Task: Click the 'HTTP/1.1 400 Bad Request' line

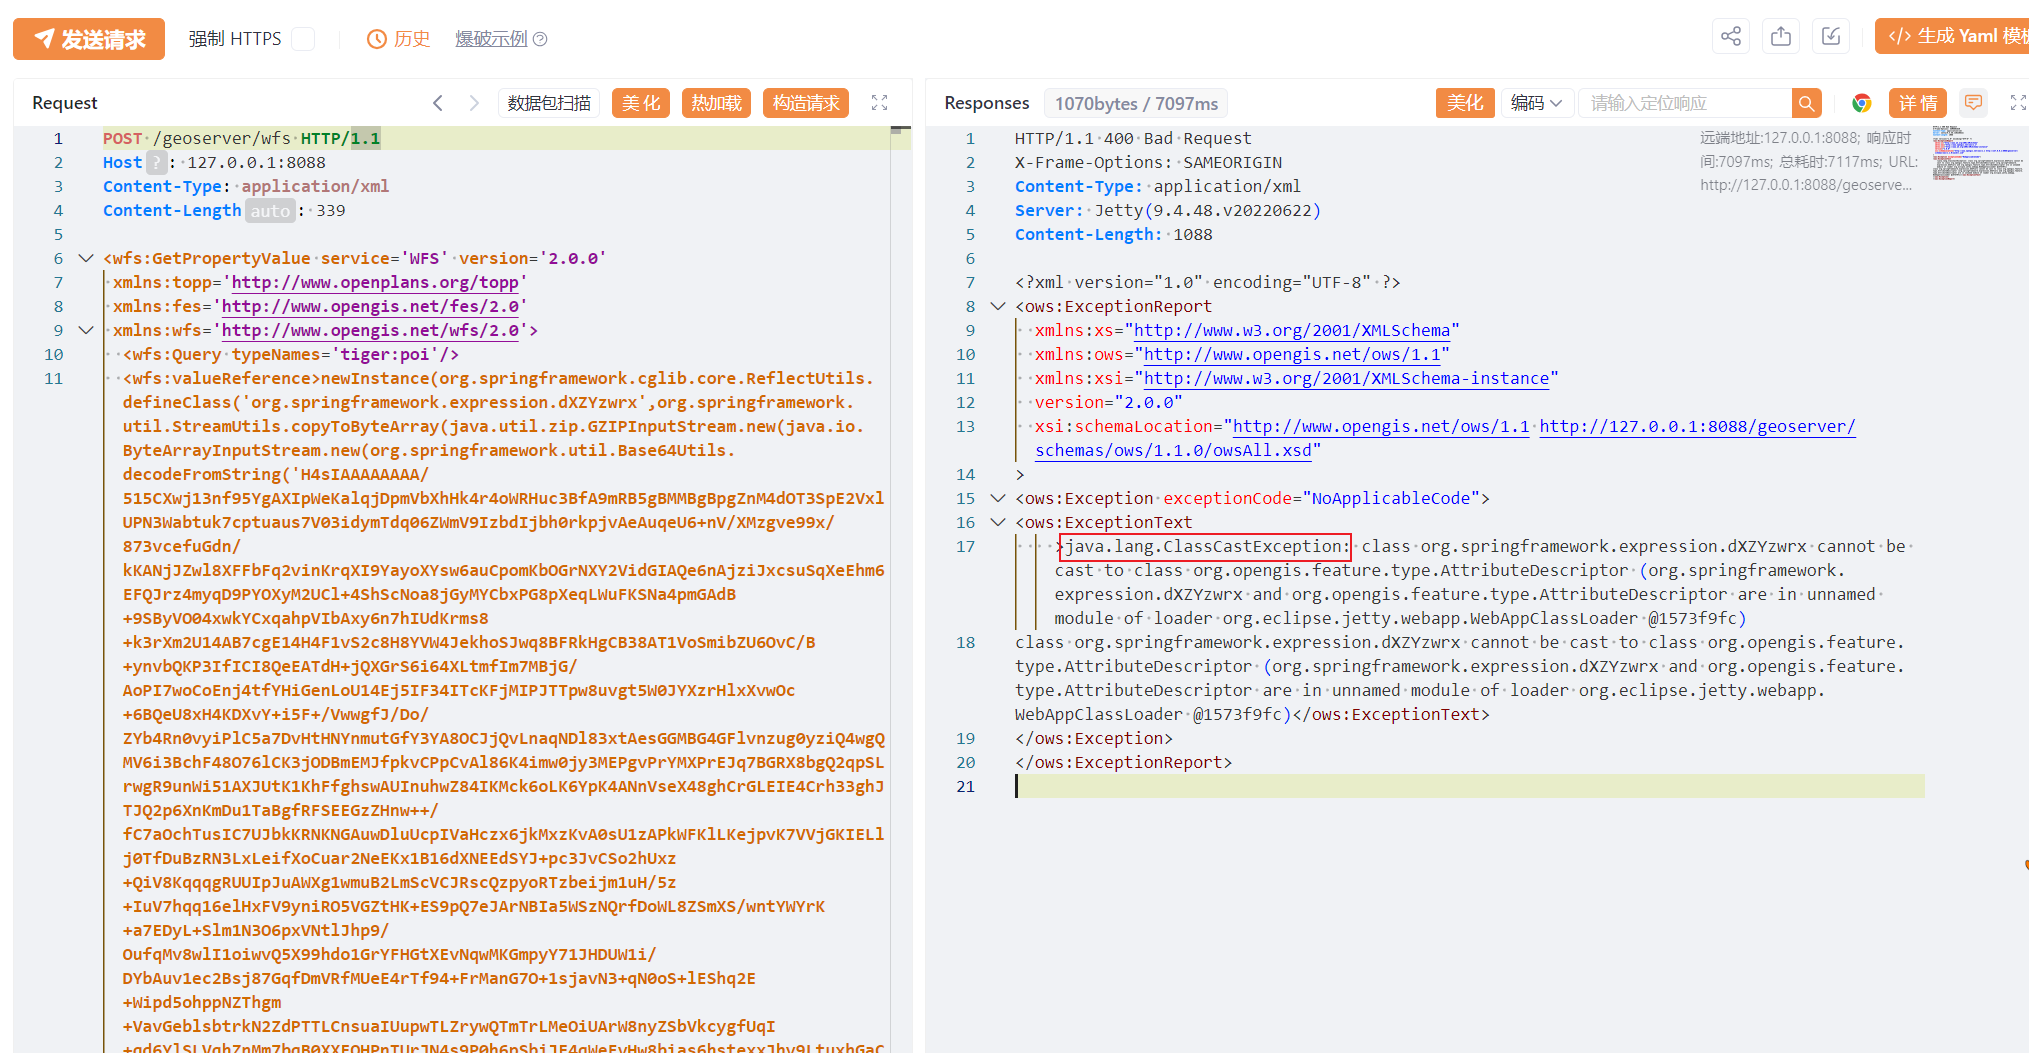Action: 1133,138
